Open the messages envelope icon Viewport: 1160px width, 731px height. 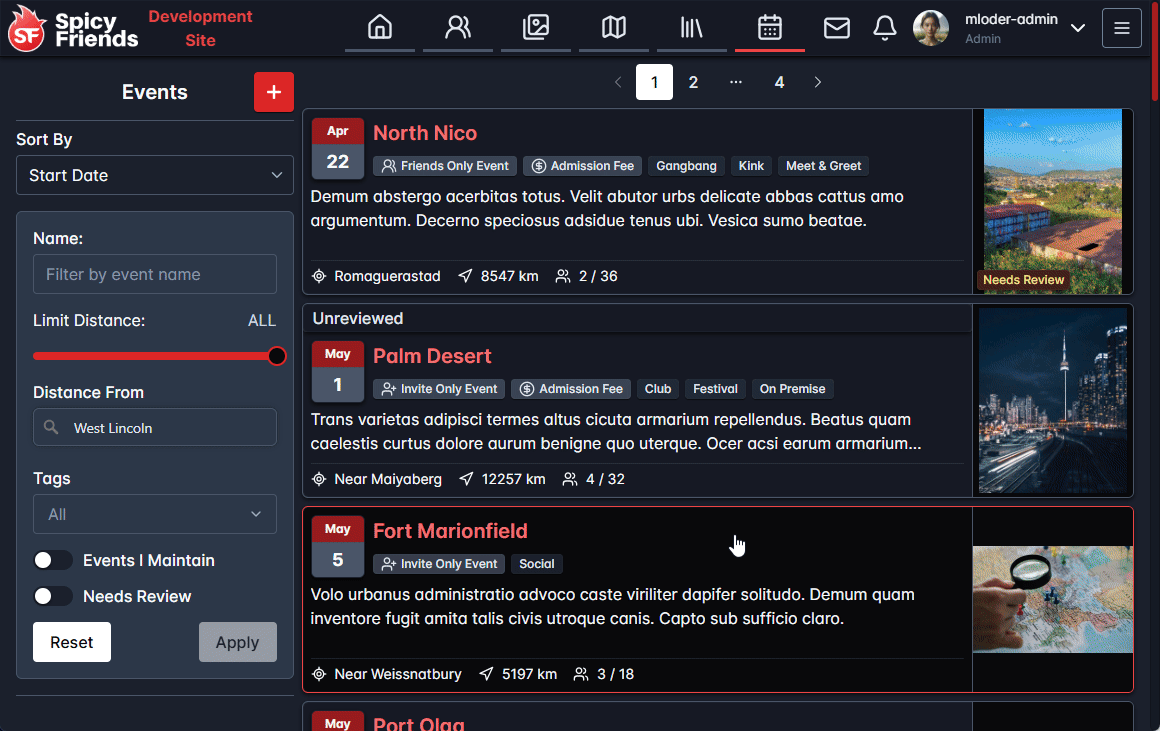837,28
